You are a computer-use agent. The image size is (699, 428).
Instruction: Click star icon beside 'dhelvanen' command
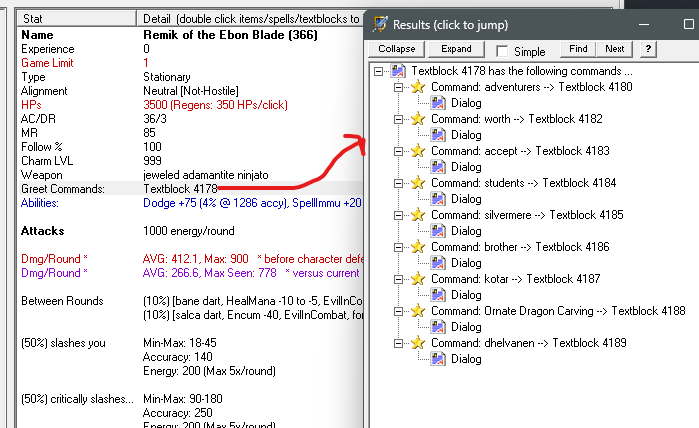[418, 343]
